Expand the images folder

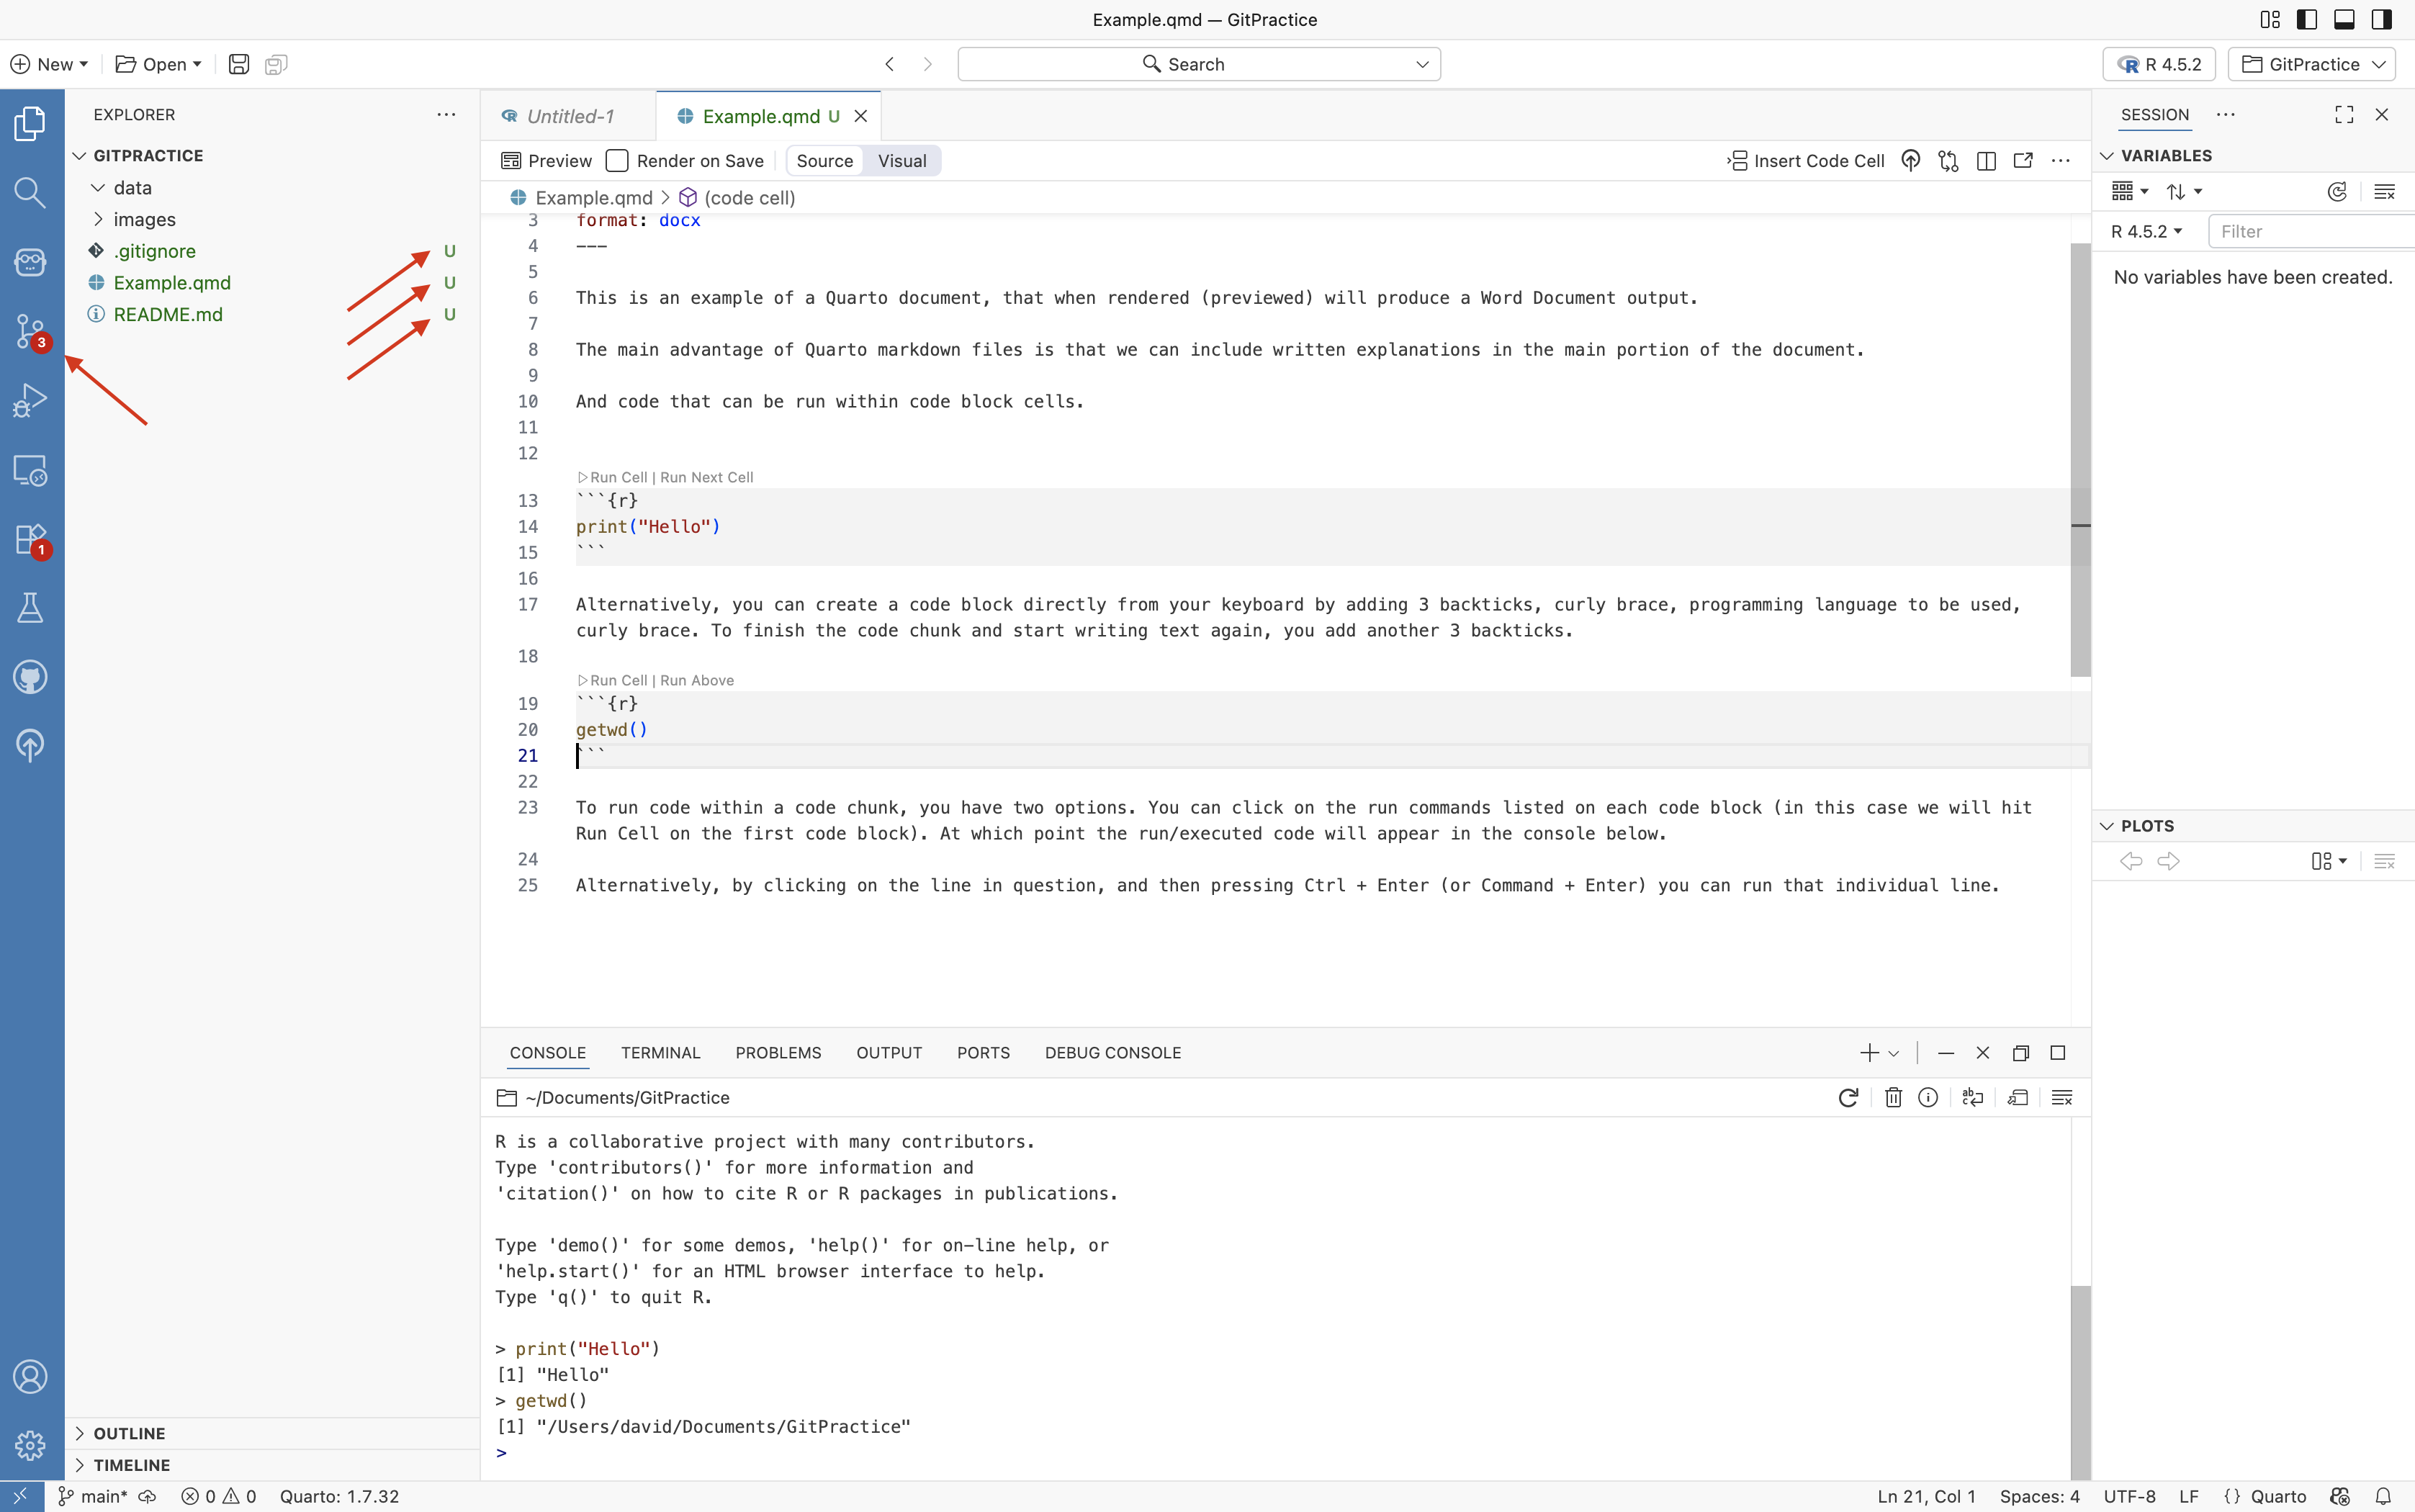[x=144, y=219]
